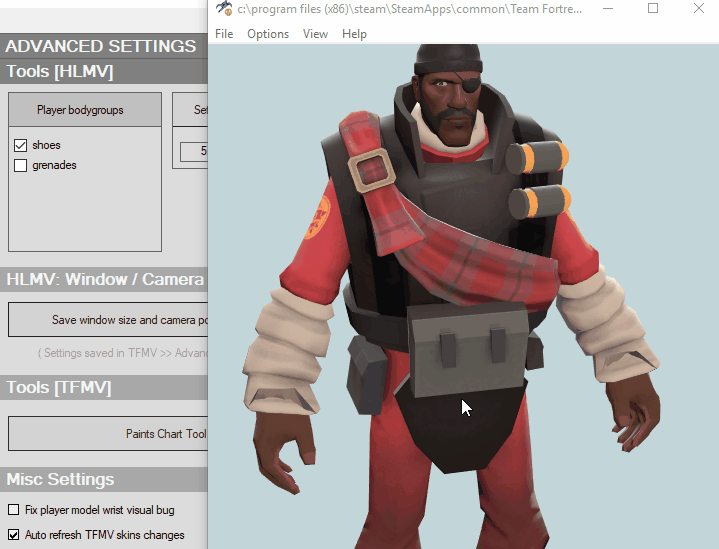The height and width of the screenshot is (549, 719).
Task: Click the HLMV: Window / Camera header
Action: tap(104, 279)
